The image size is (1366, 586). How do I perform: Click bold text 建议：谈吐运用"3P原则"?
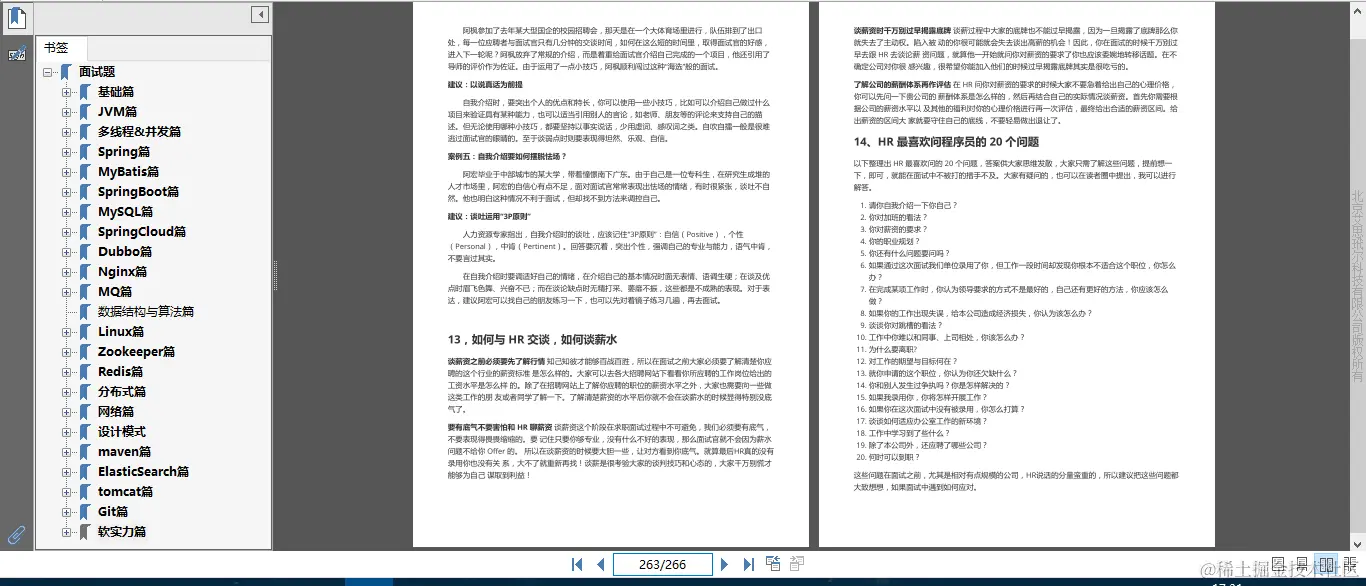pos(489,217)
